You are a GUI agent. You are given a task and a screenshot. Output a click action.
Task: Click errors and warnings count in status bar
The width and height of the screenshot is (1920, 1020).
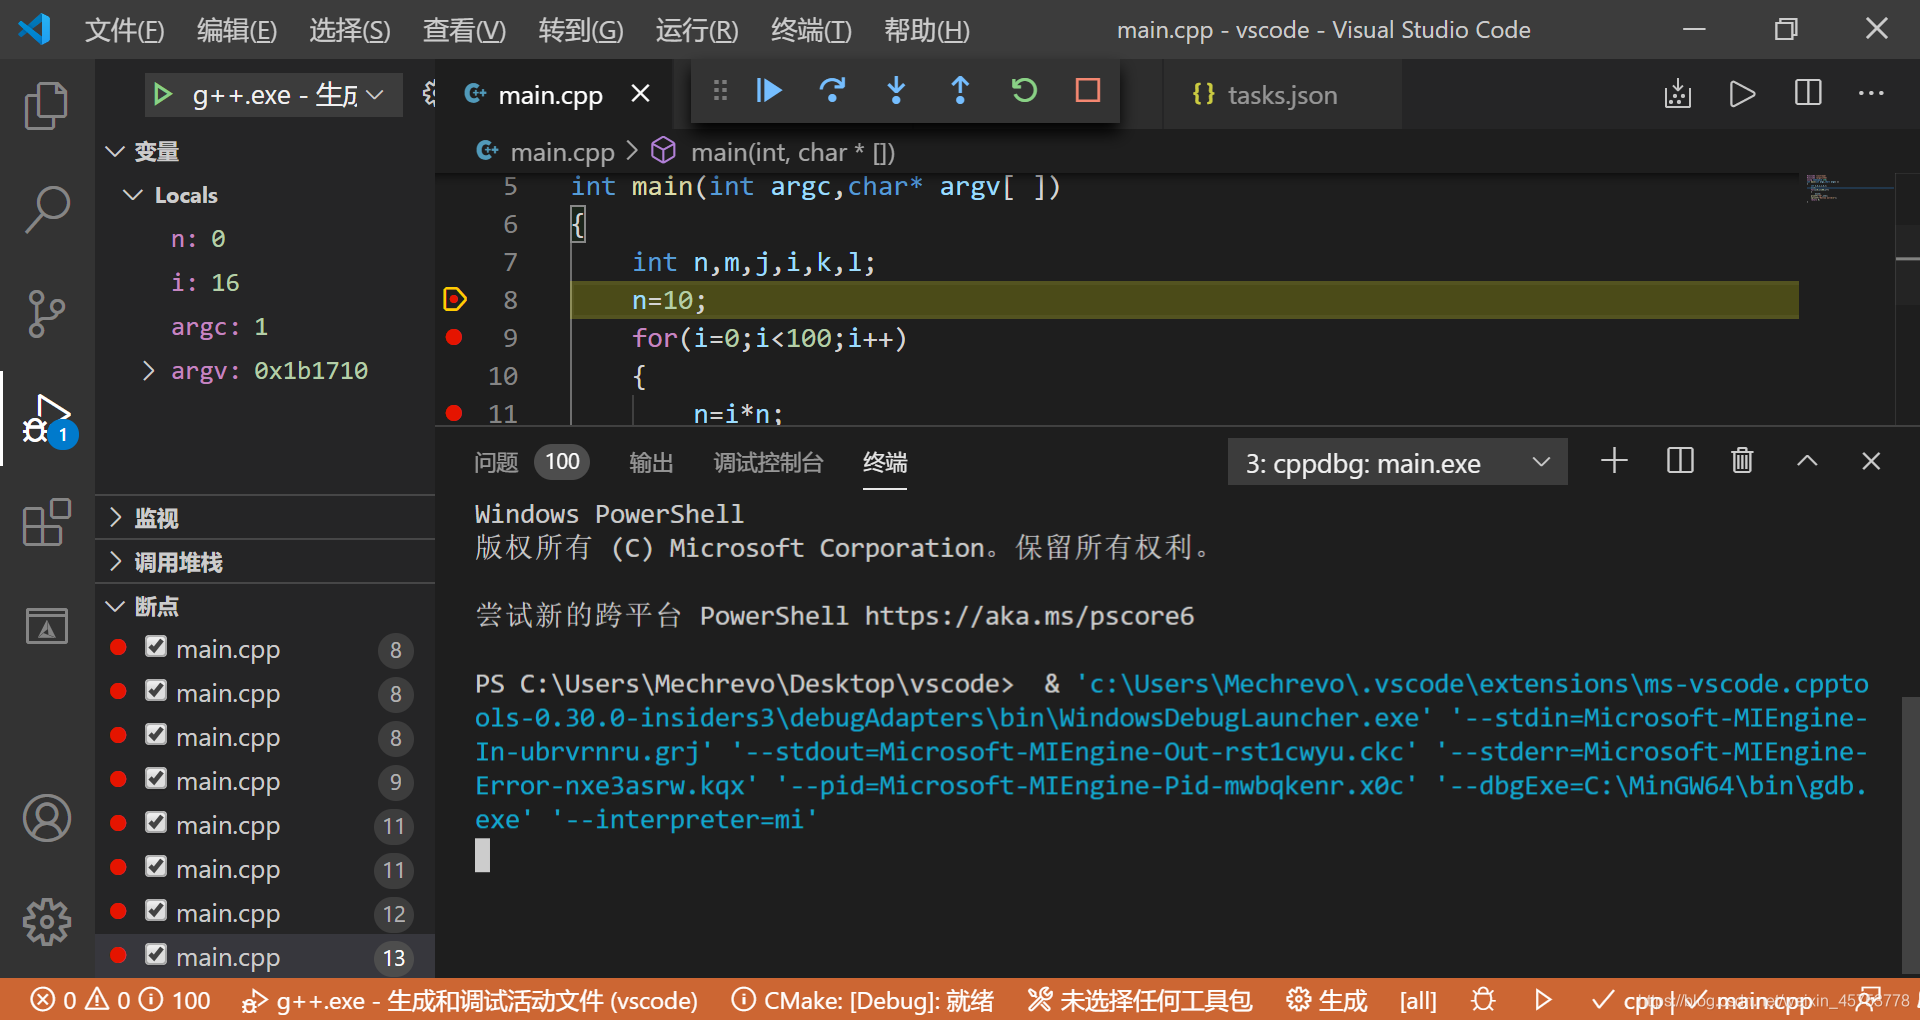tap(120, 1000)
